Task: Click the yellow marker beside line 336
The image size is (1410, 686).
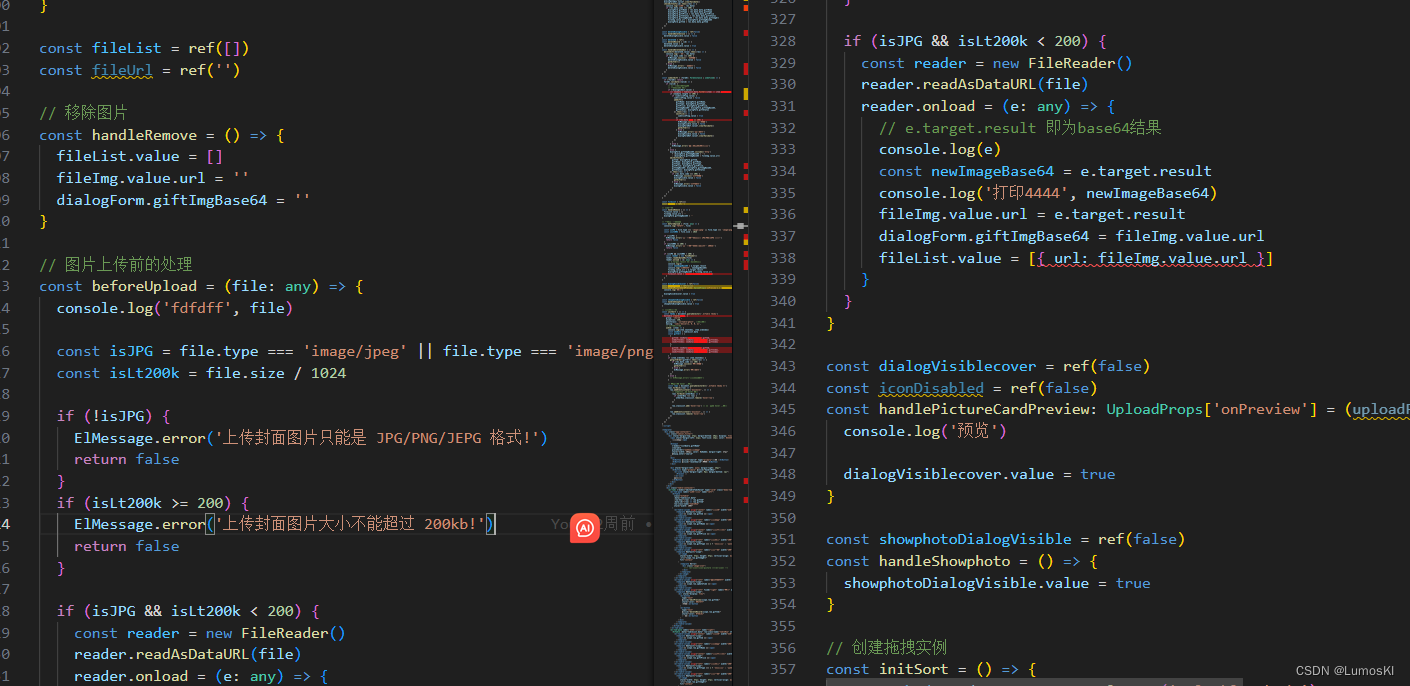Action: pyautogui.click(x=745, y=214)
